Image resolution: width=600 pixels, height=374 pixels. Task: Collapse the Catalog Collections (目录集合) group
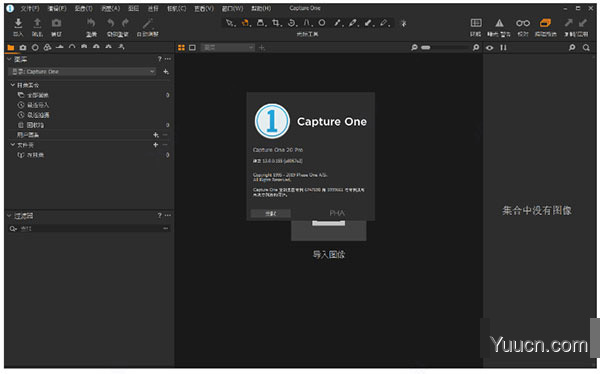pyautogui.click(x=13, y=85)
